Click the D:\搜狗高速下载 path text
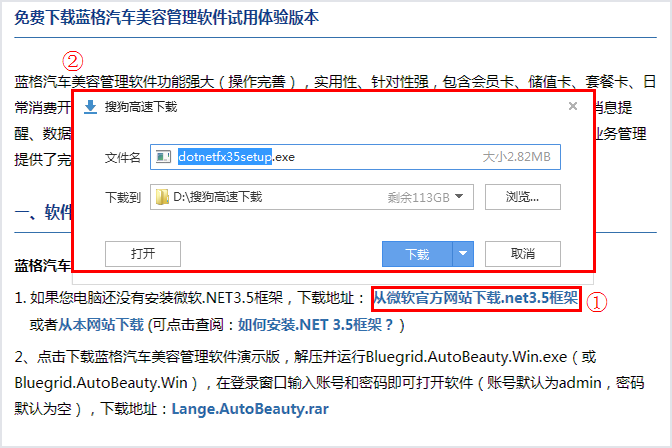 point(217,197)
